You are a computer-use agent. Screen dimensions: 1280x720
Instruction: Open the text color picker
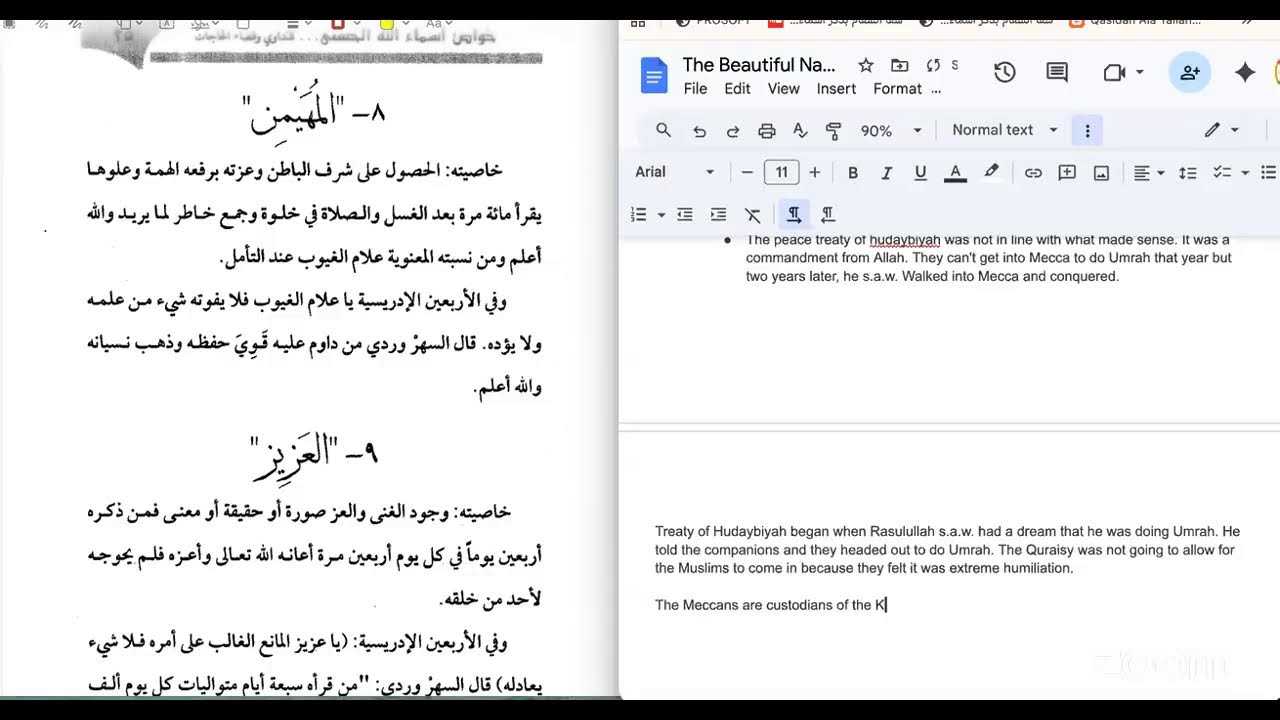coord(955,172)
